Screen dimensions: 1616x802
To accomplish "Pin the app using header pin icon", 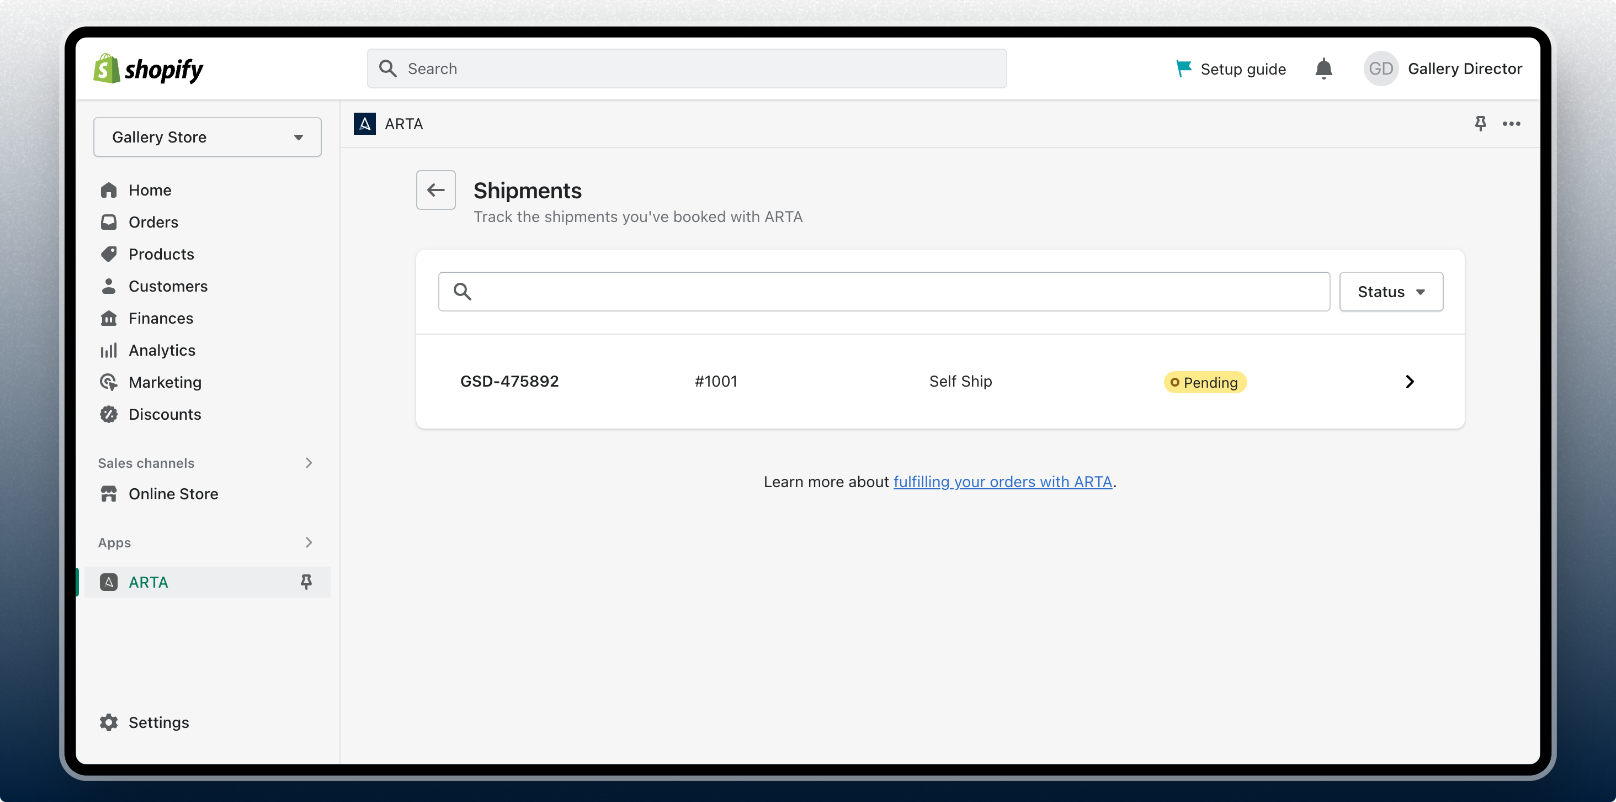I will click(1481, 124).
